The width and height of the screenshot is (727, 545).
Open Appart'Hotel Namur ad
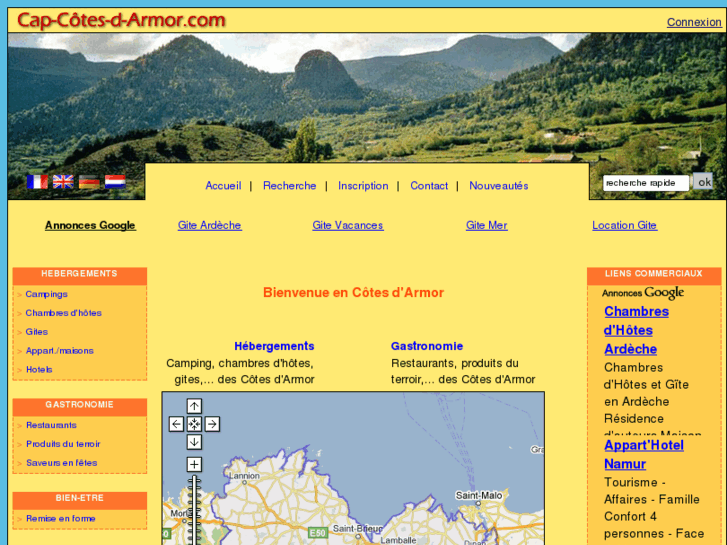pyautogui.click(x=644, y=455)
